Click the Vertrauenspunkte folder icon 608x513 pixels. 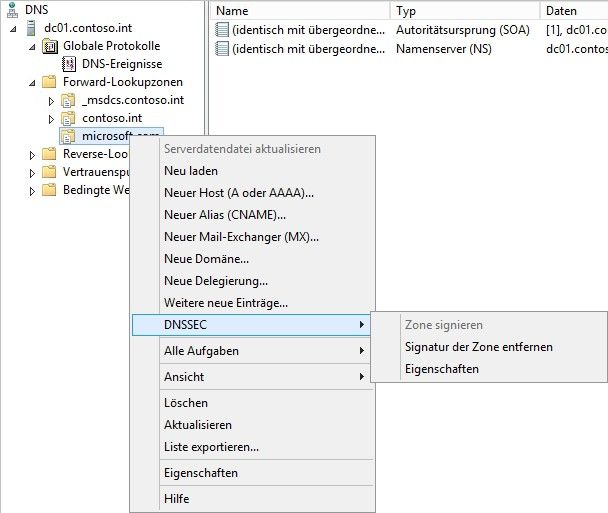(49, 172)
